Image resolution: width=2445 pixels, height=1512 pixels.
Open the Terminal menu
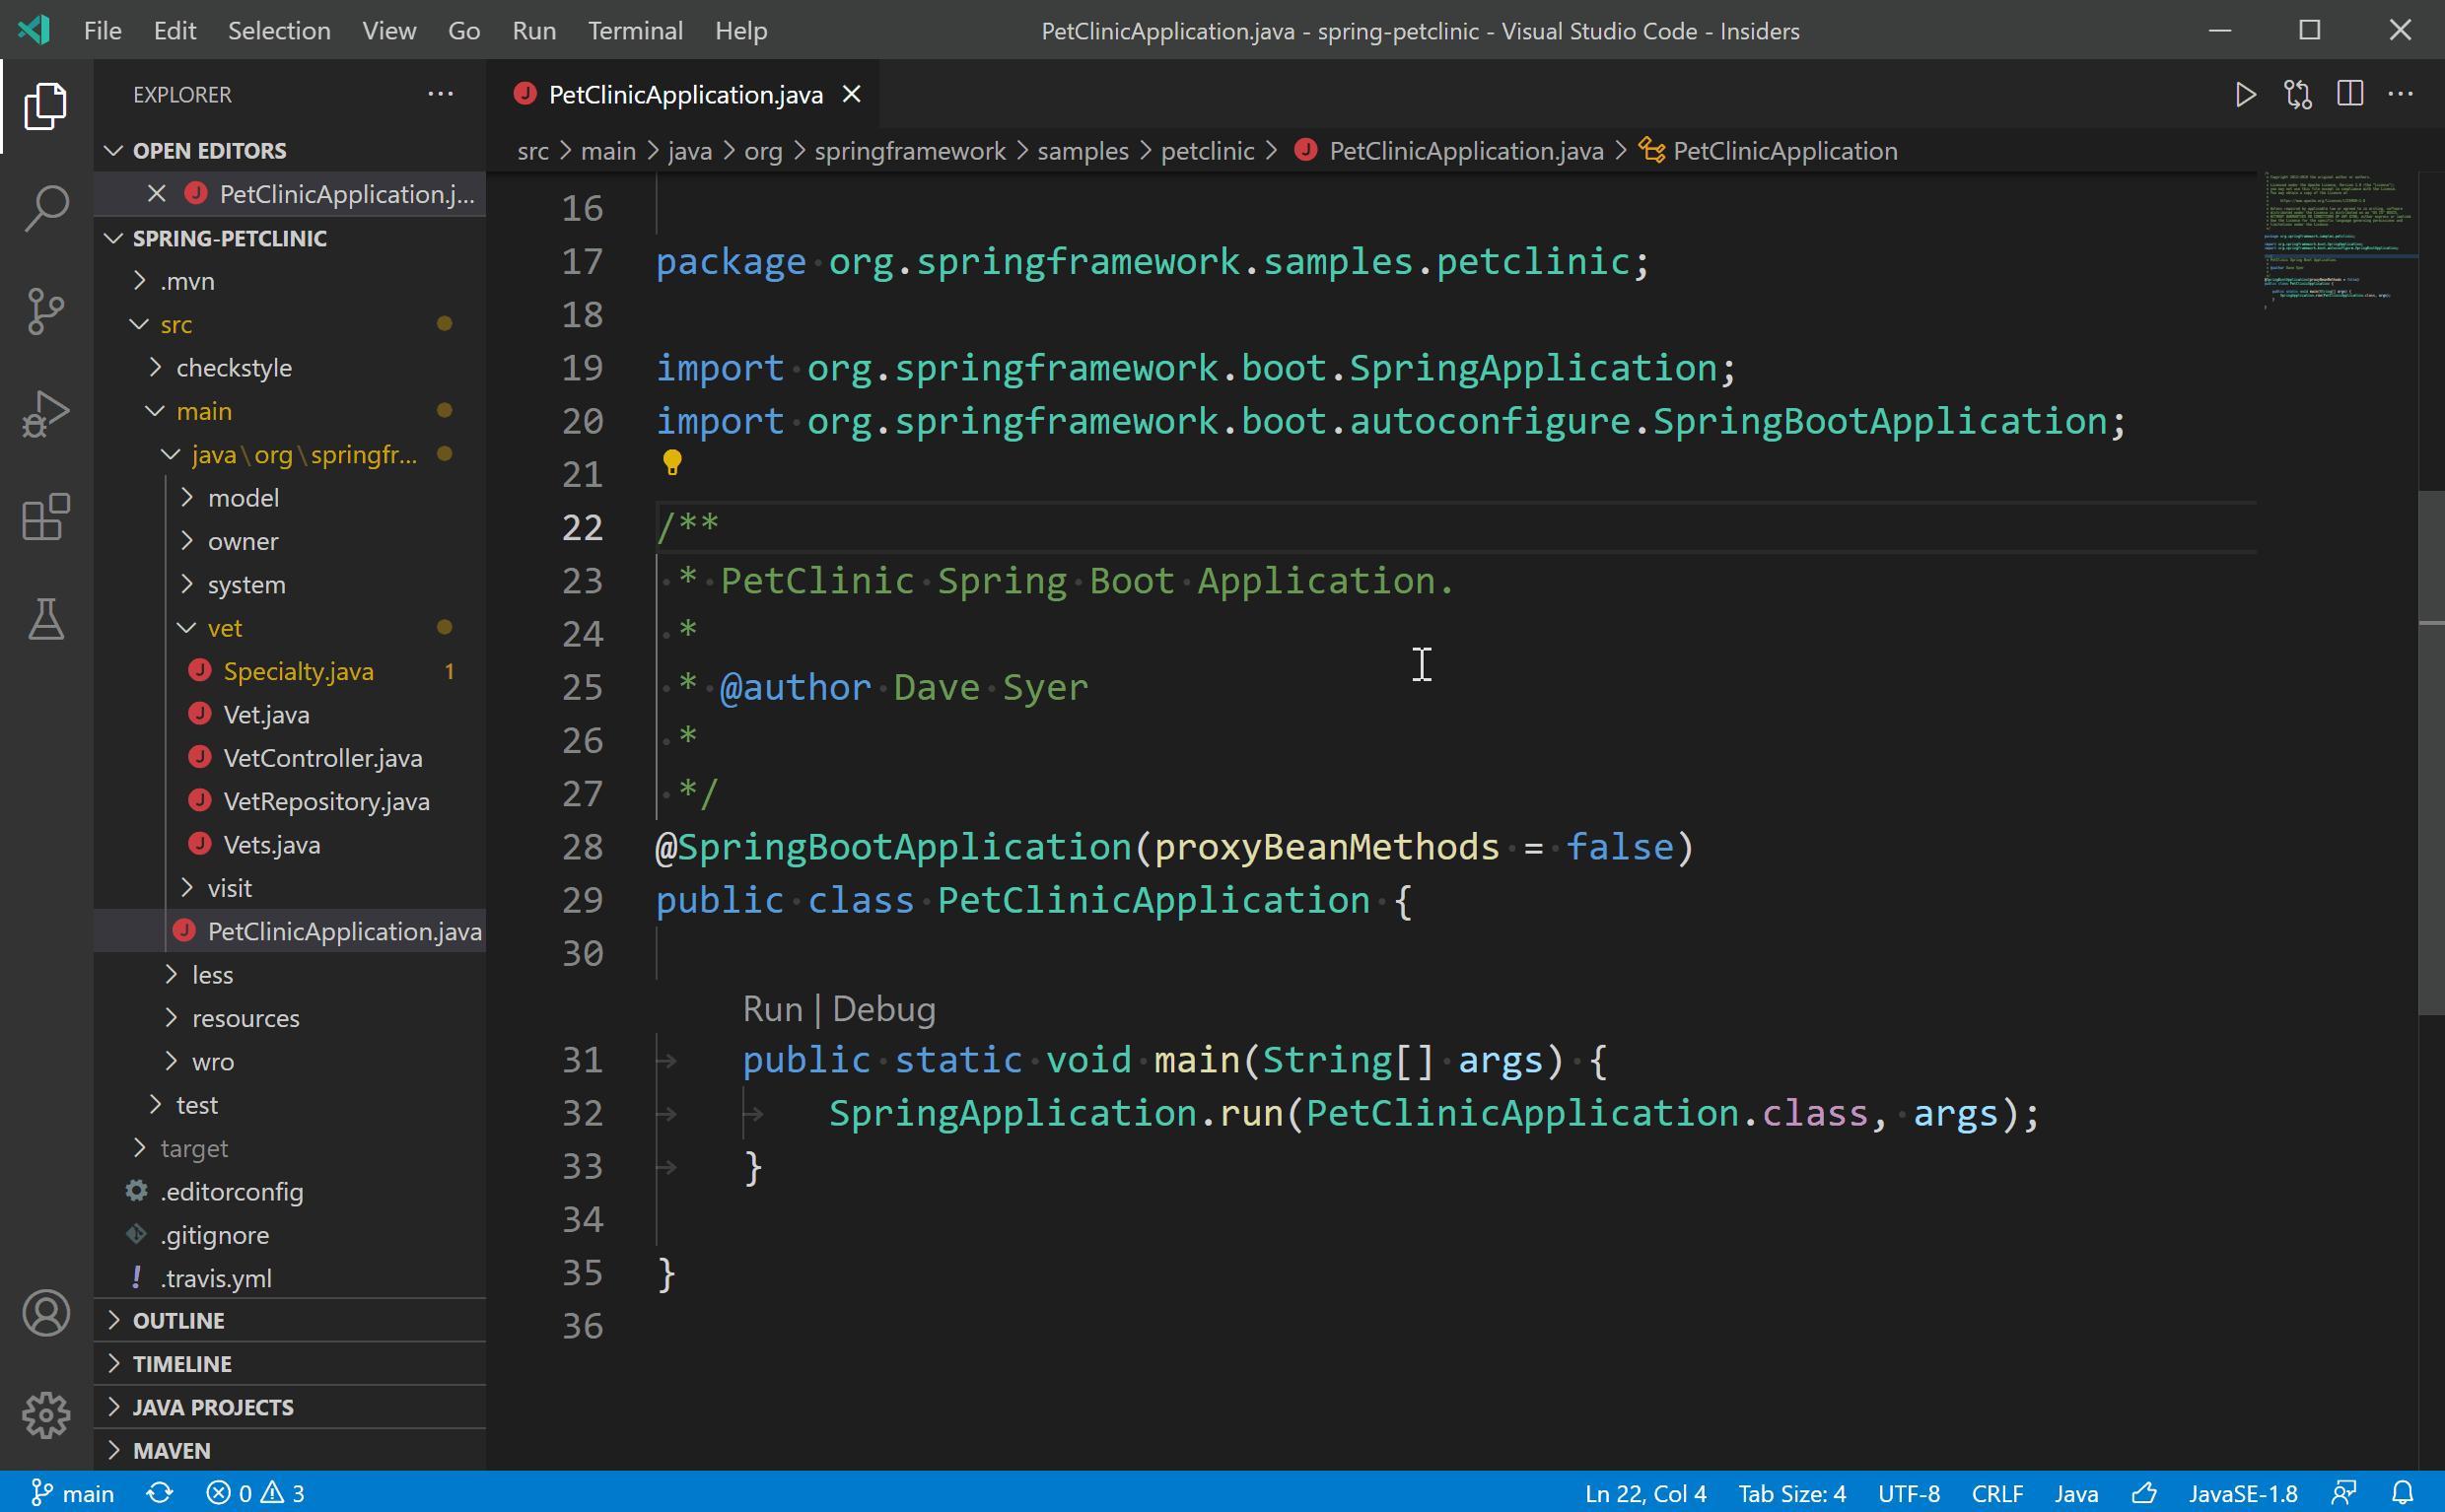[636, 30]
